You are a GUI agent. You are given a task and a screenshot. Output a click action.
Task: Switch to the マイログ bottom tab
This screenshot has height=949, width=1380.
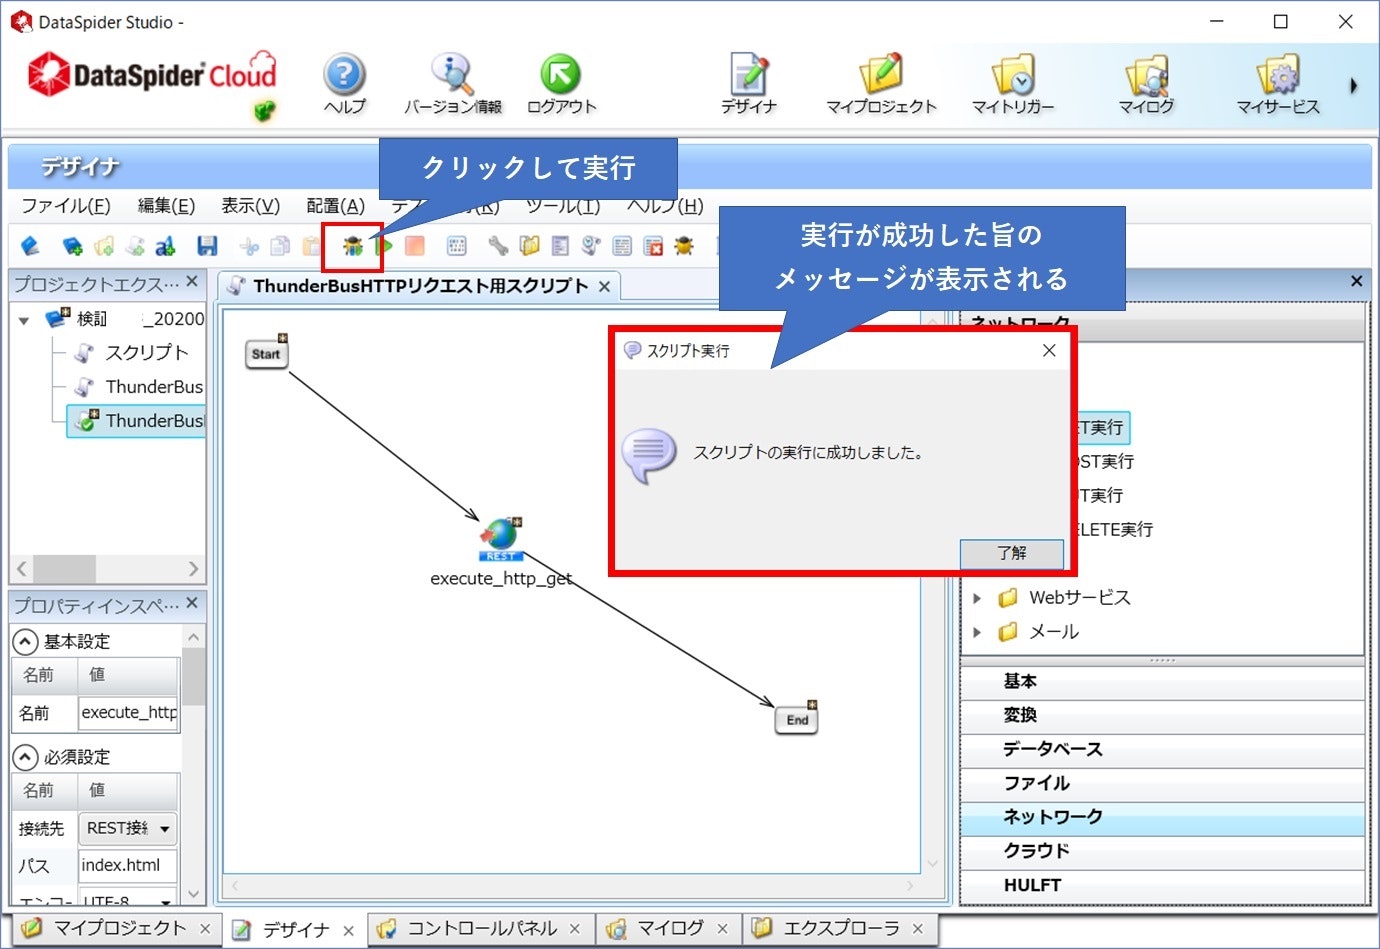(669, 928)
